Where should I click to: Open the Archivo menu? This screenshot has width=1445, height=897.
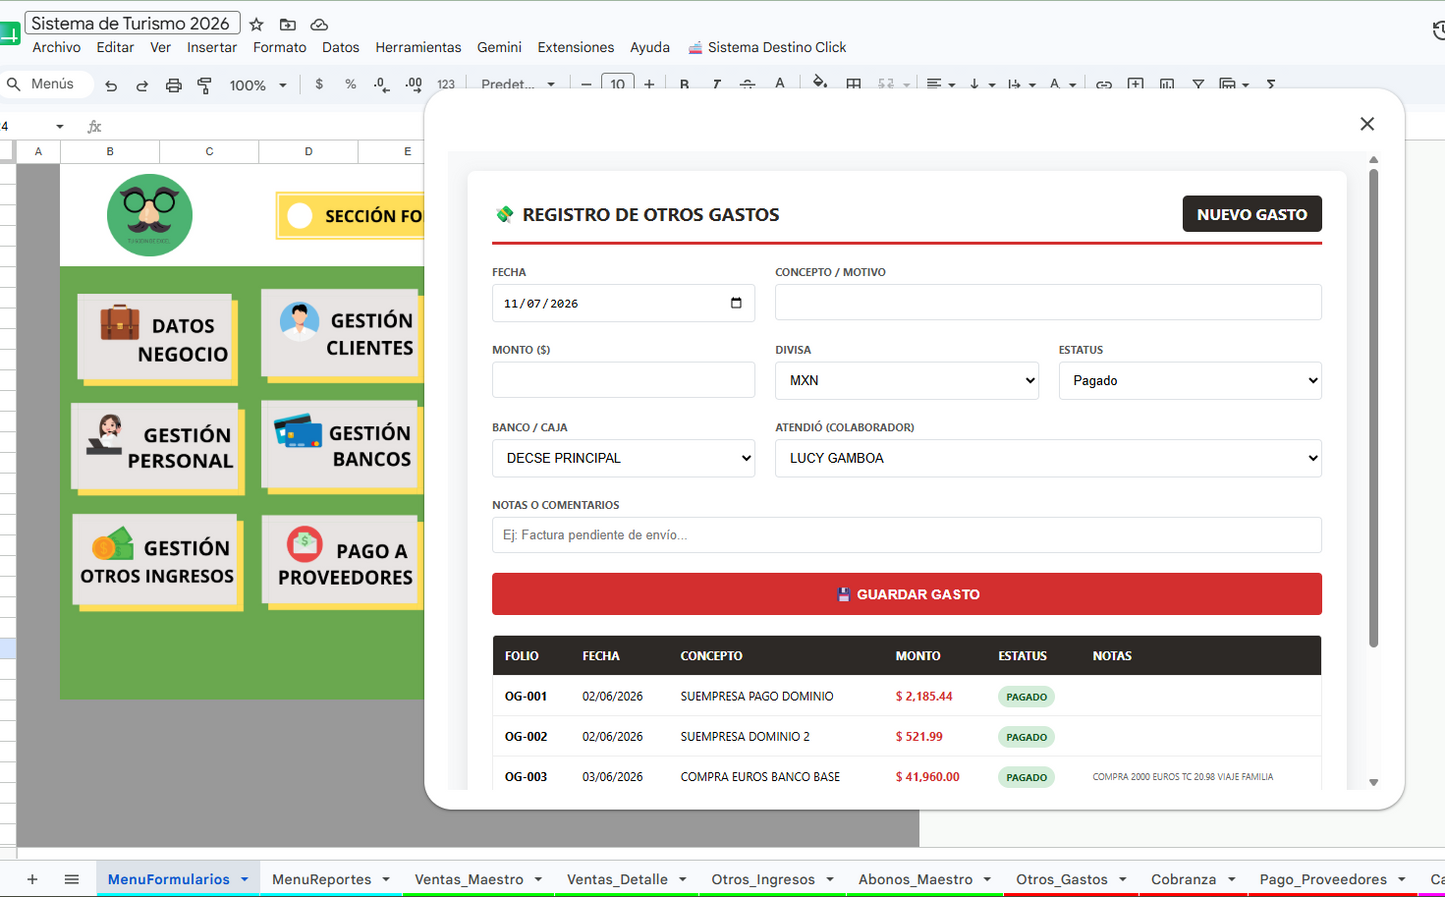coord(56,47)
